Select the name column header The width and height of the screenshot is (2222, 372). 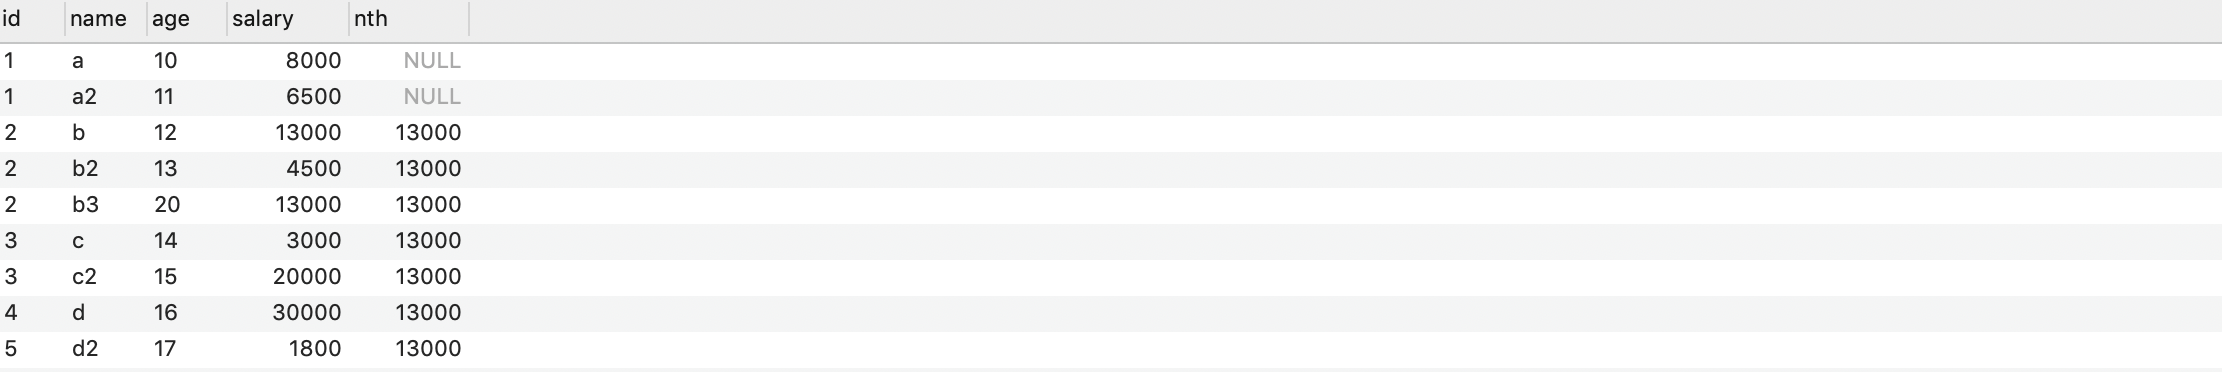tap(106, 19)
